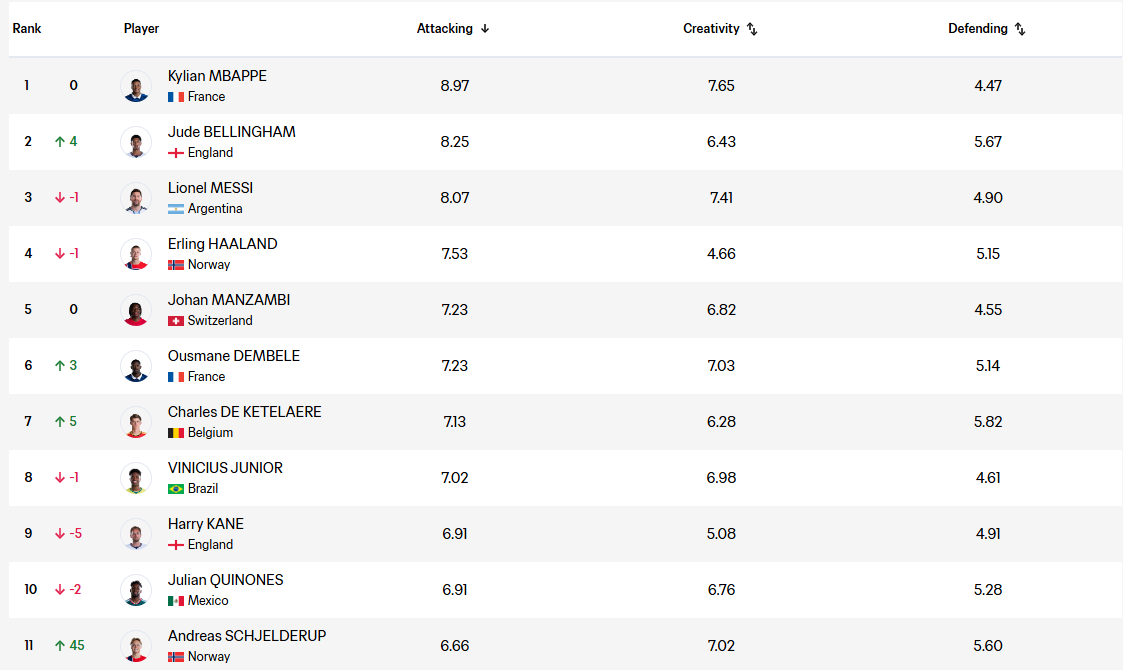Click the Defending column header

[978, 29]
